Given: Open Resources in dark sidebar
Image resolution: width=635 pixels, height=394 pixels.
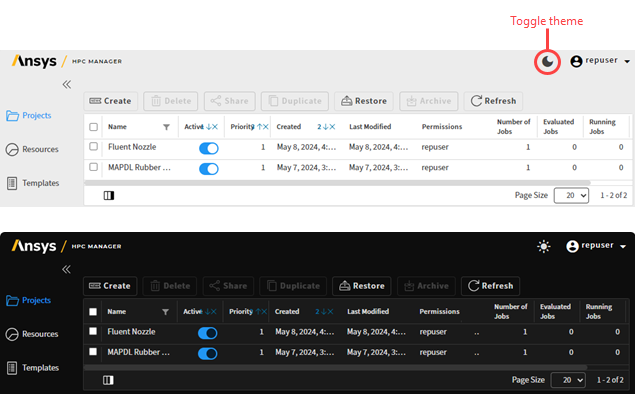Looking at the screenshot, I should (32, 334).
